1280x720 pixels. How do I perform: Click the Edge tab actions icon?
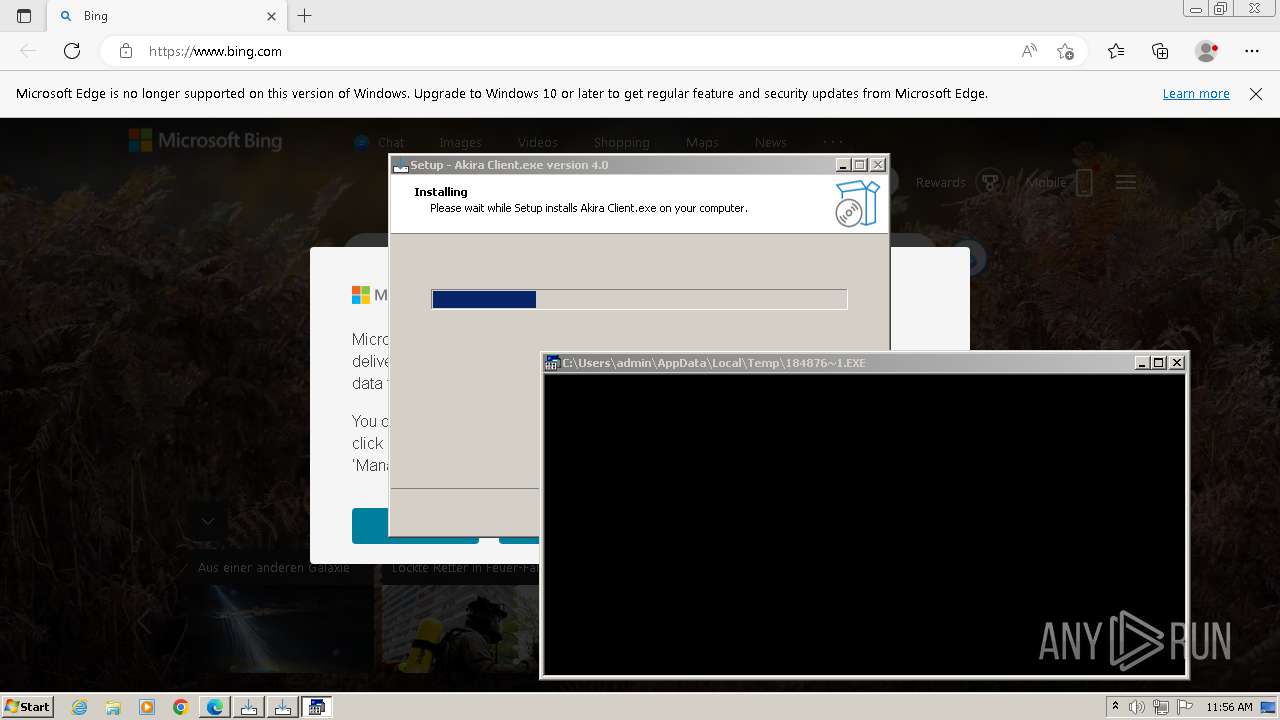(24, 16)
